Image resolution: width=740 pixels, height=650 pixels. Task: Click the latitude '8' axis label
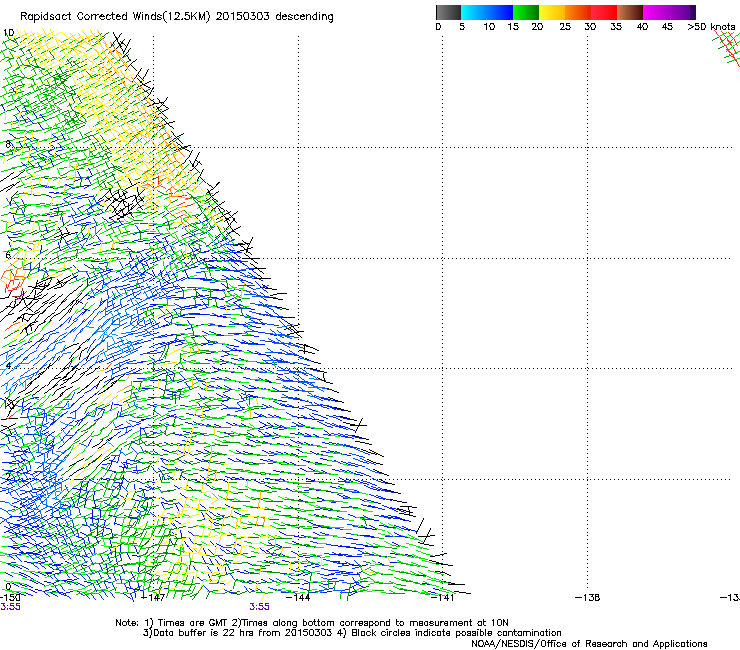[x=8, y=144]
